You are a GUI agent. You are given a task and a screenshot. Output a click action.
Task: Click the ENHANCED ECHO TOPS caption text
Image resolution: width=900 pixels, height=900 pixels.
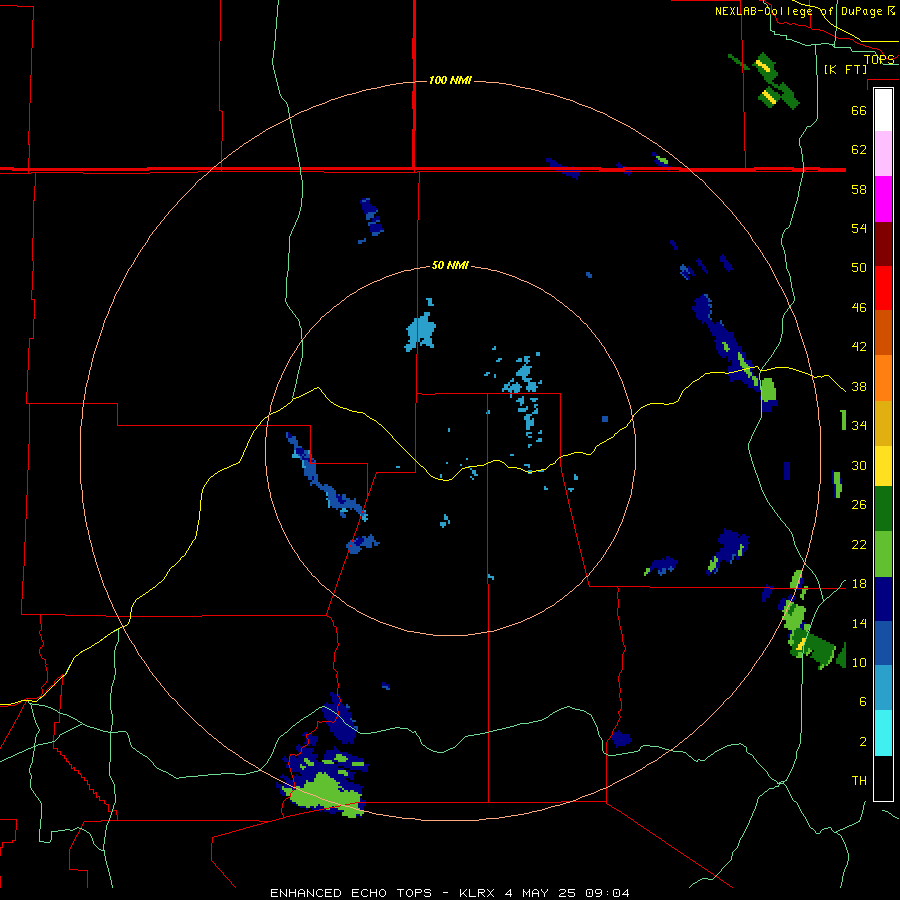tap(351, 893)
